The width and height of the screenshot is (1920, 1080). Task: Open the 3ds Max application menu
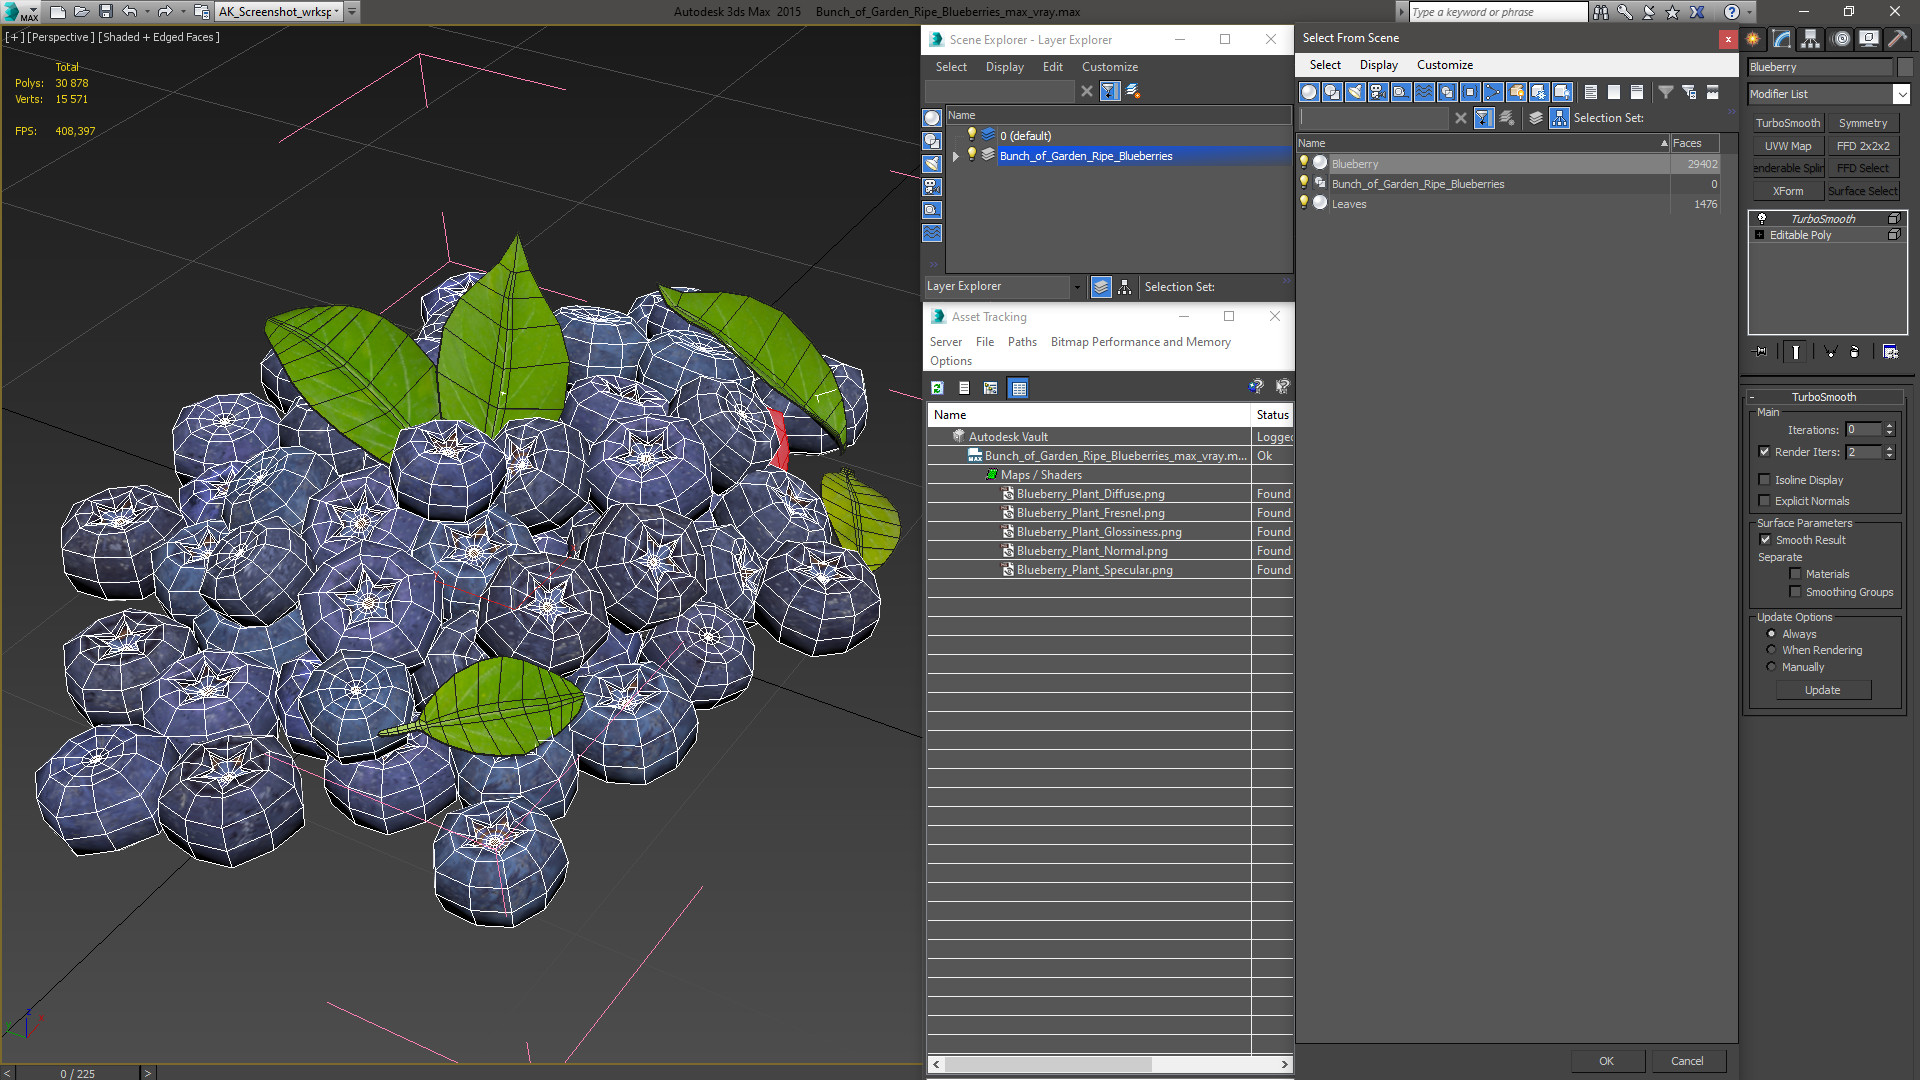(20, 12)
